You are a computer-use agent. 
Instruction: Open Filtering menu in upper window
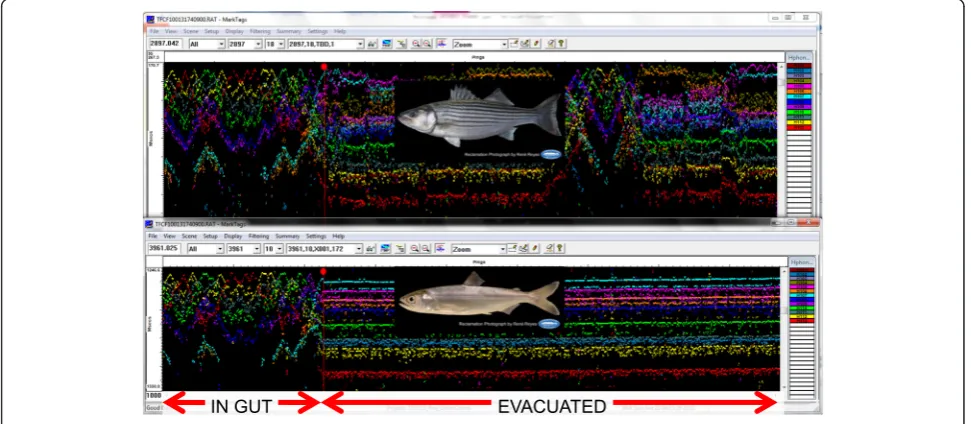(260, 31)
